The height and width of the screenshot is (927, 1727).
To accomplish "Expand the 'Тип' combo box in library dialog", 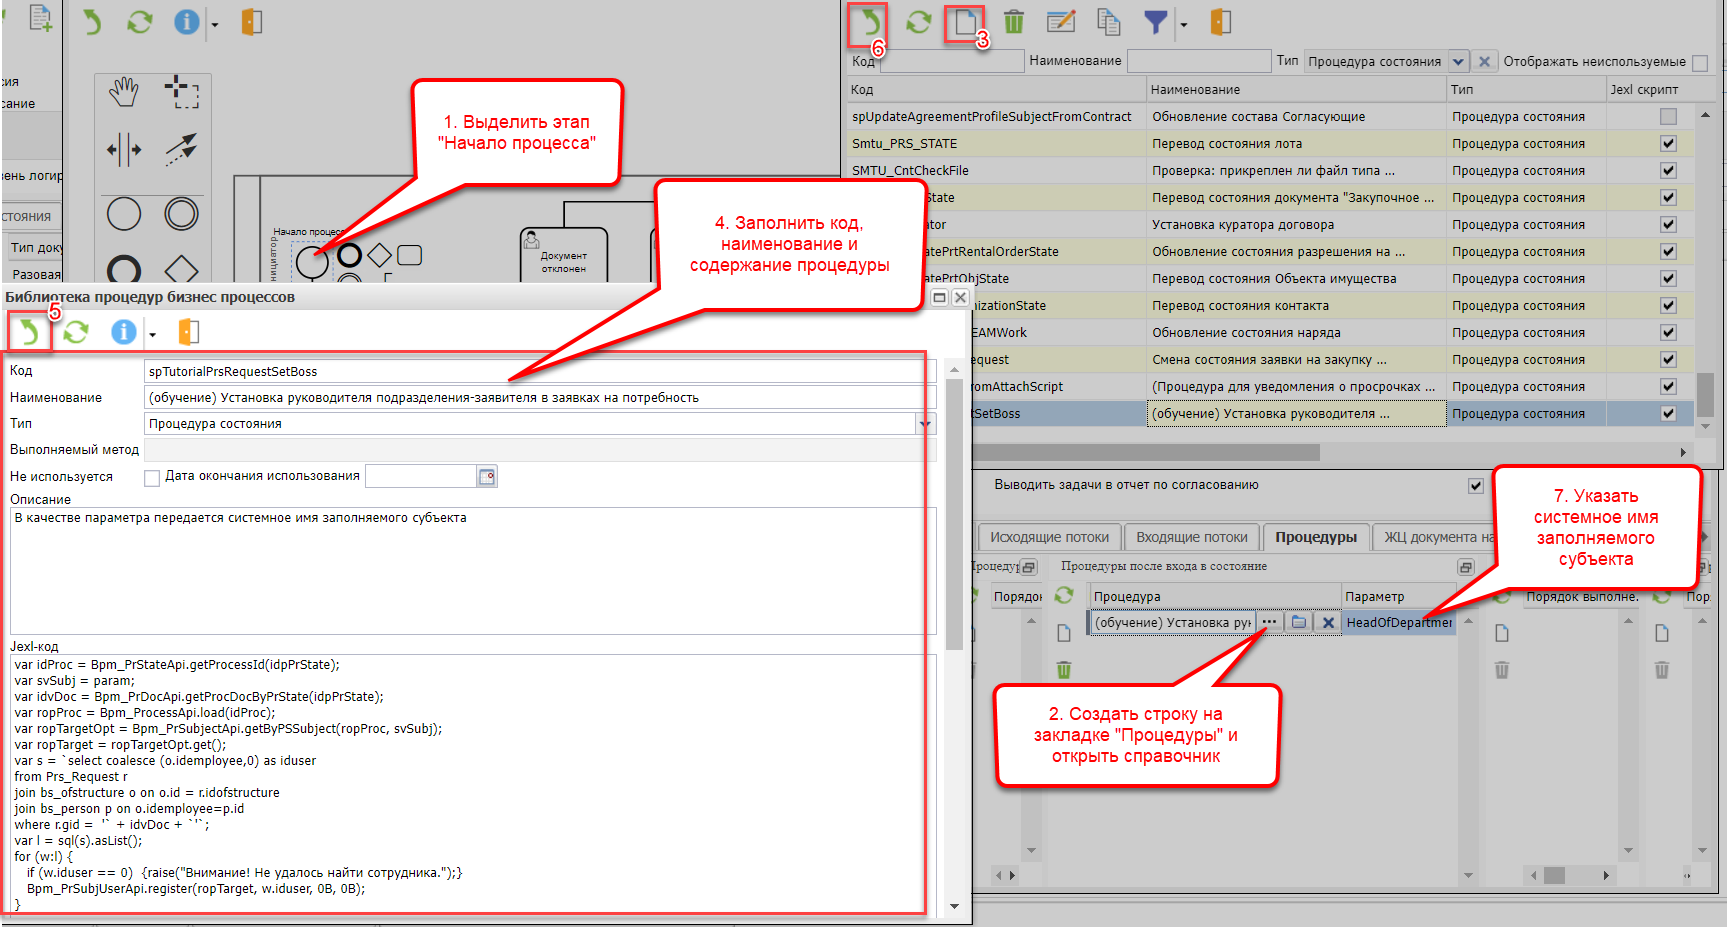I will click(925, 424).
